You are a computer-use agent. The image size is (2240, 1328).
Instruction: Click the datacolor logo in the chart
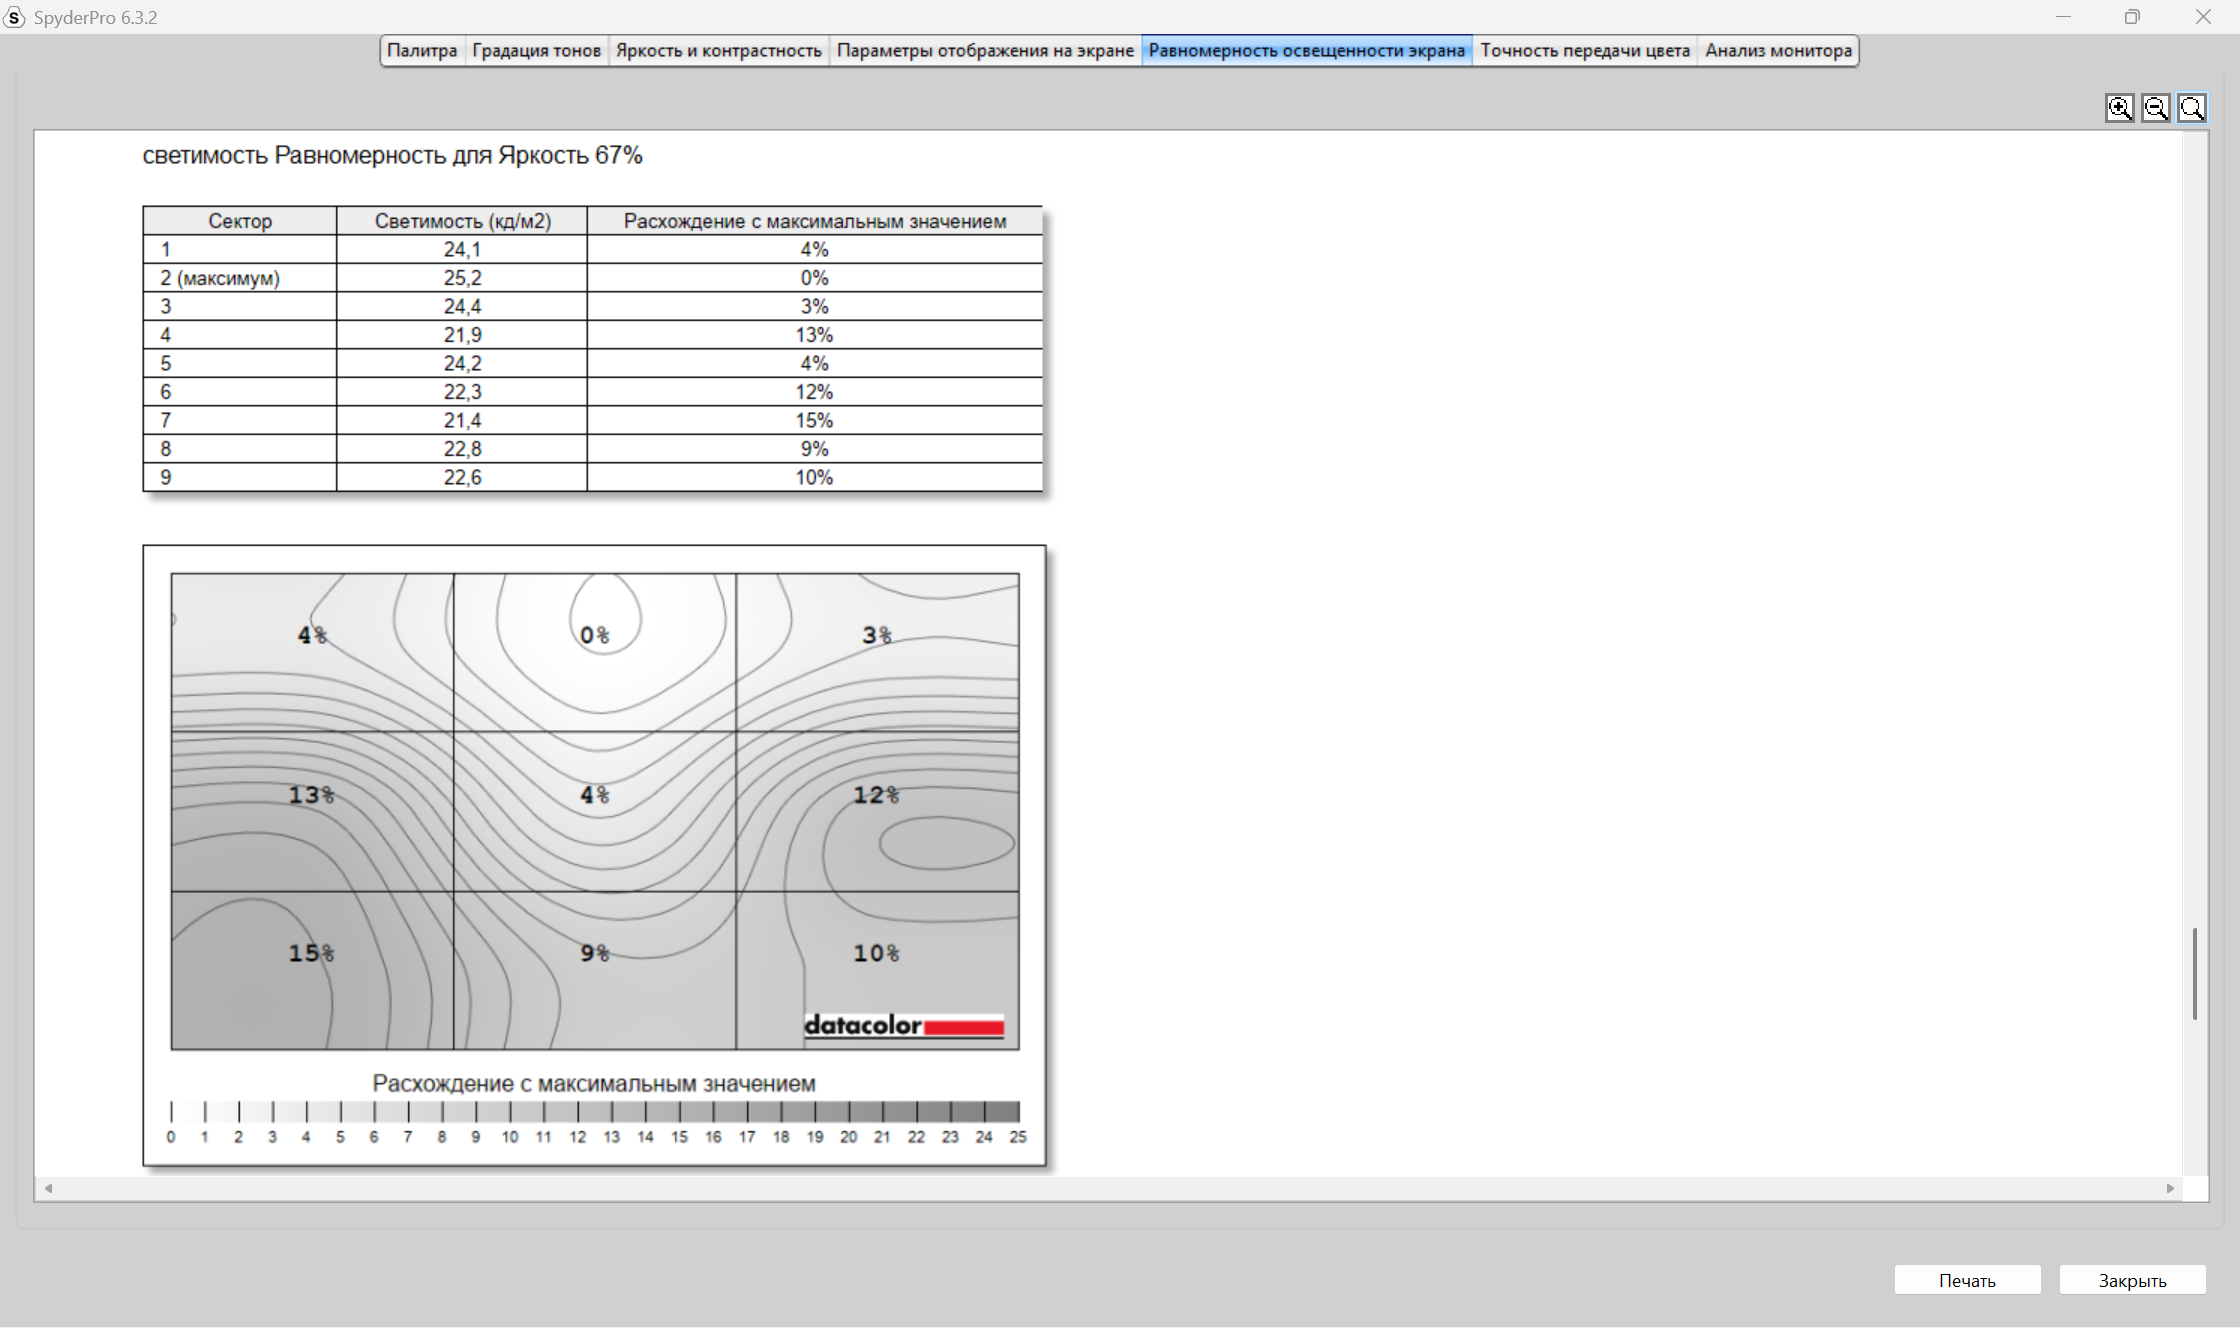903,1025
